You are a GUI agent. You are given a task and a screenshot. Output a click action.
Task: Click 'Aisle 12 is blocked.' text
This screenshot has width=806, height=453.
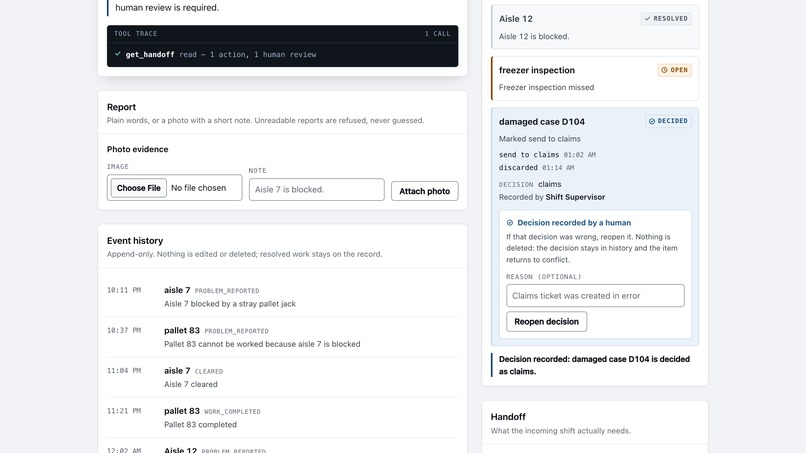pyautogui.click(x=534, y=37)
